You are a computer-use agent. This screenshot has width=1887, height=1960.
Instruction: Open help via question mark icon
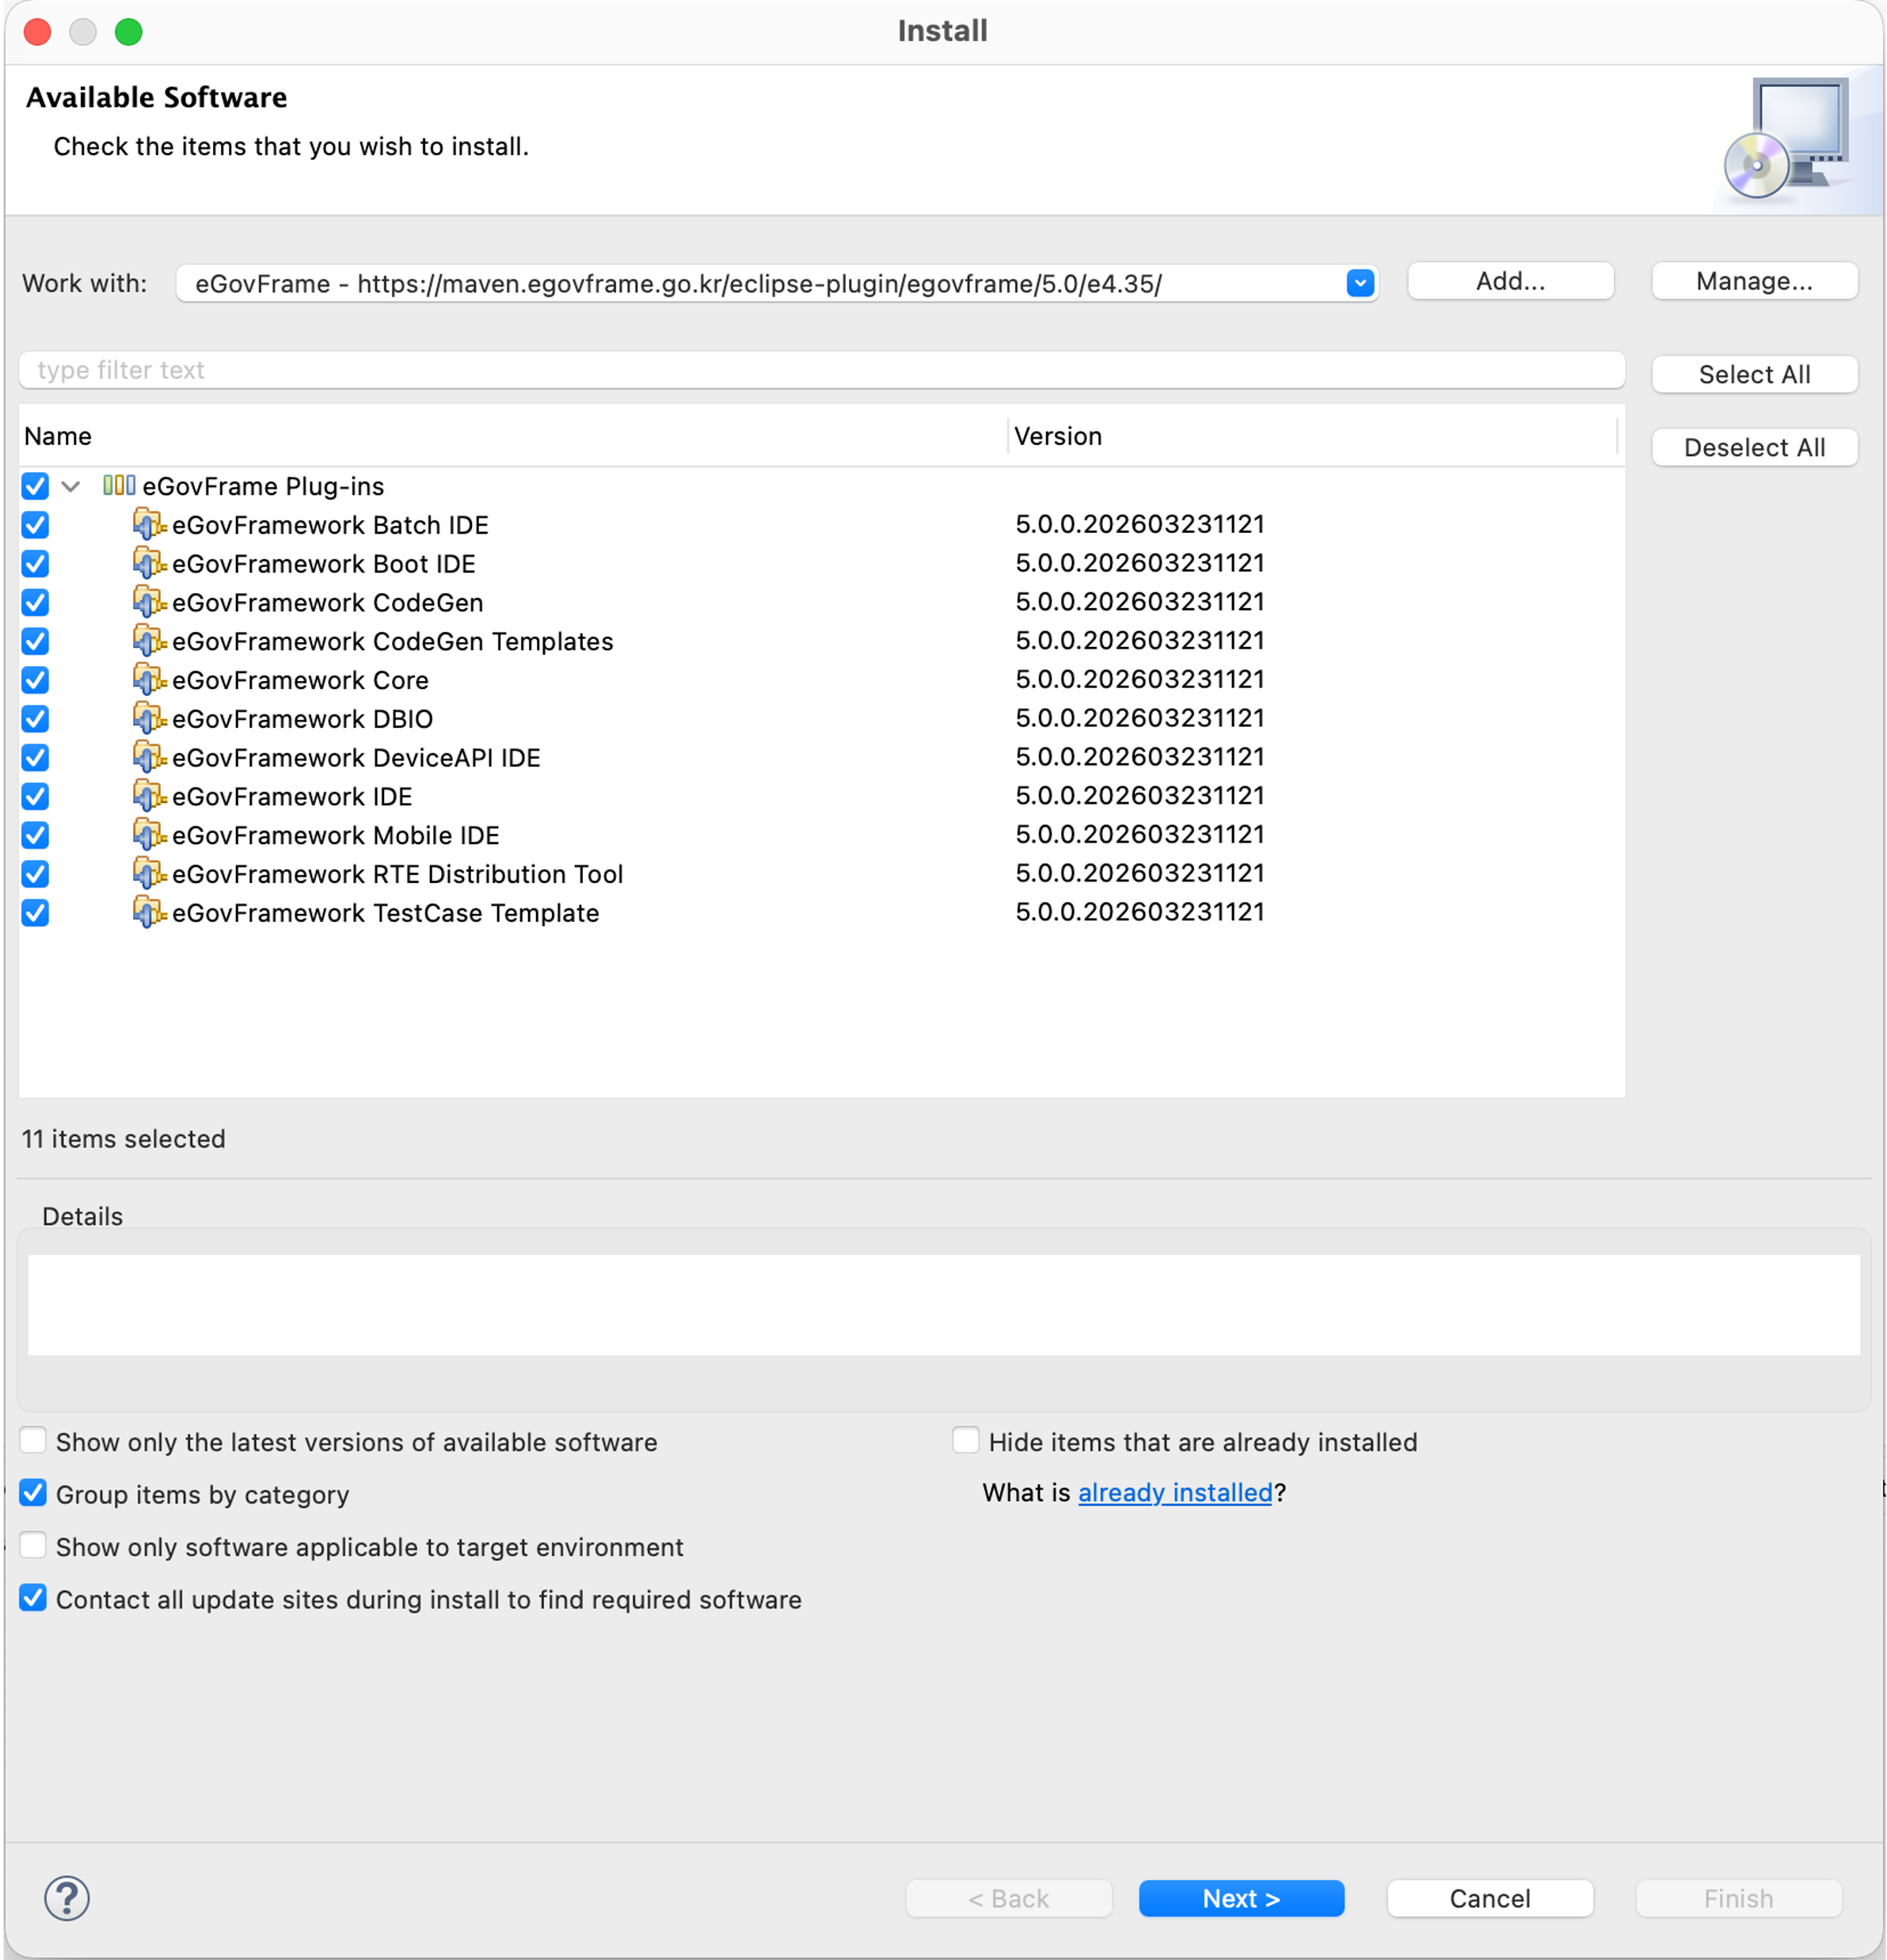coord(67,1898)
